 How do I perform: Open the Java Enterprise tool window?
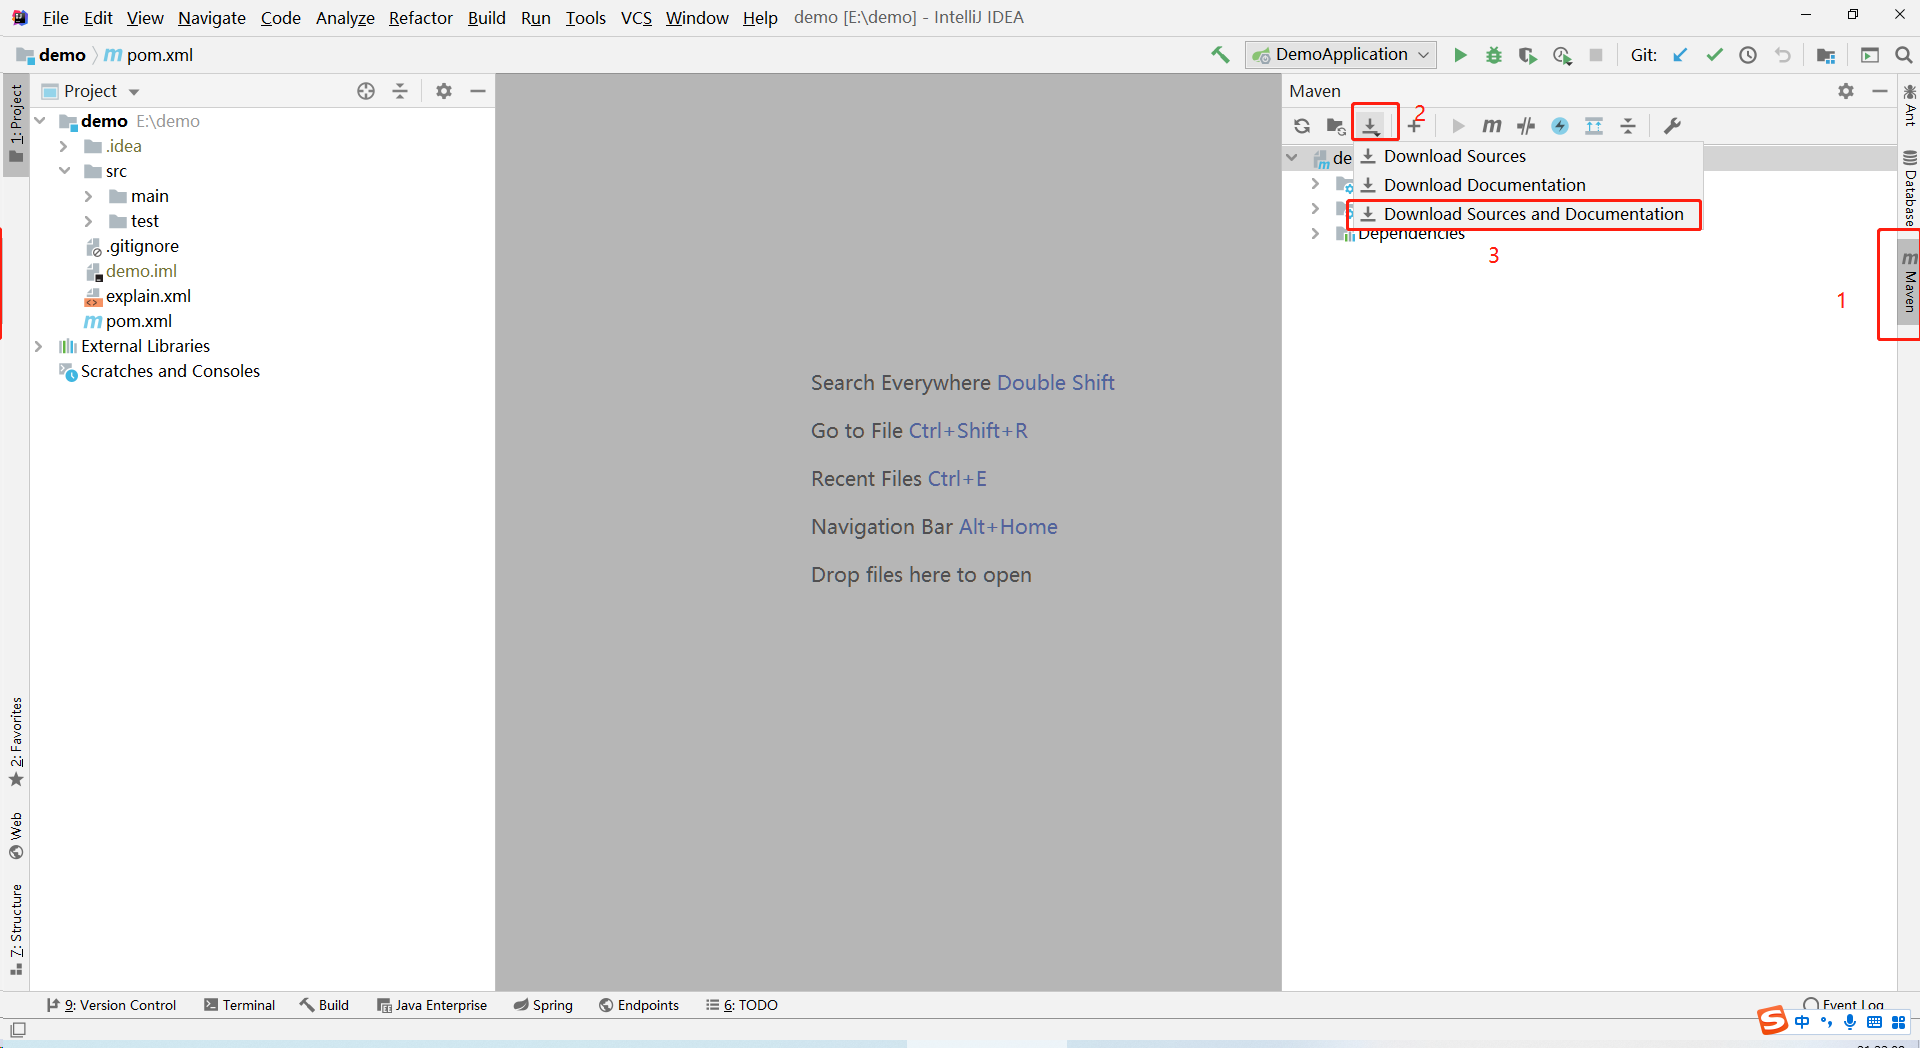[x=432, y=1005]
